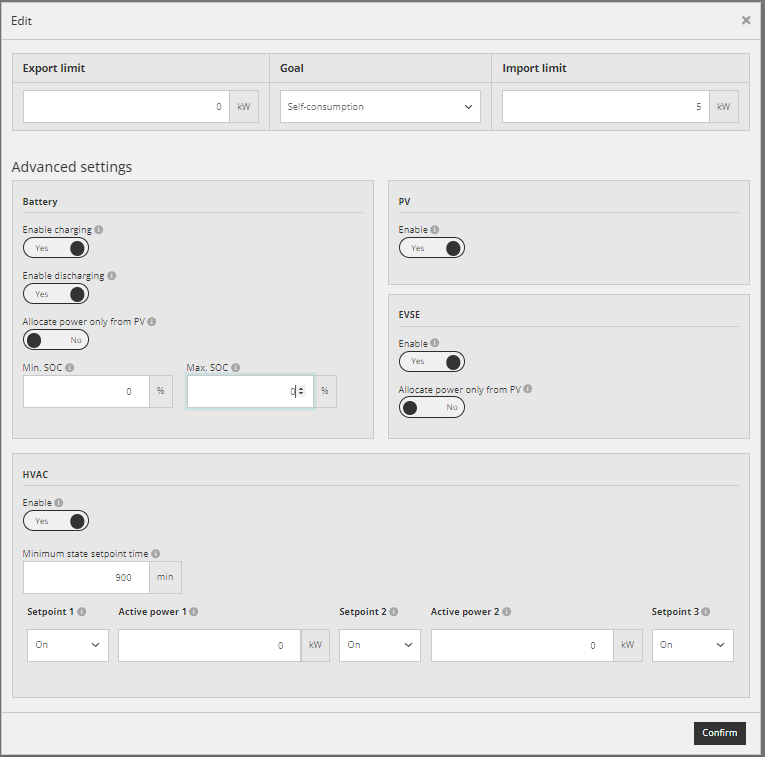This screenshot has height=757, width=765.
Task: Click the Import limit header text
Action: click(534, 68)
